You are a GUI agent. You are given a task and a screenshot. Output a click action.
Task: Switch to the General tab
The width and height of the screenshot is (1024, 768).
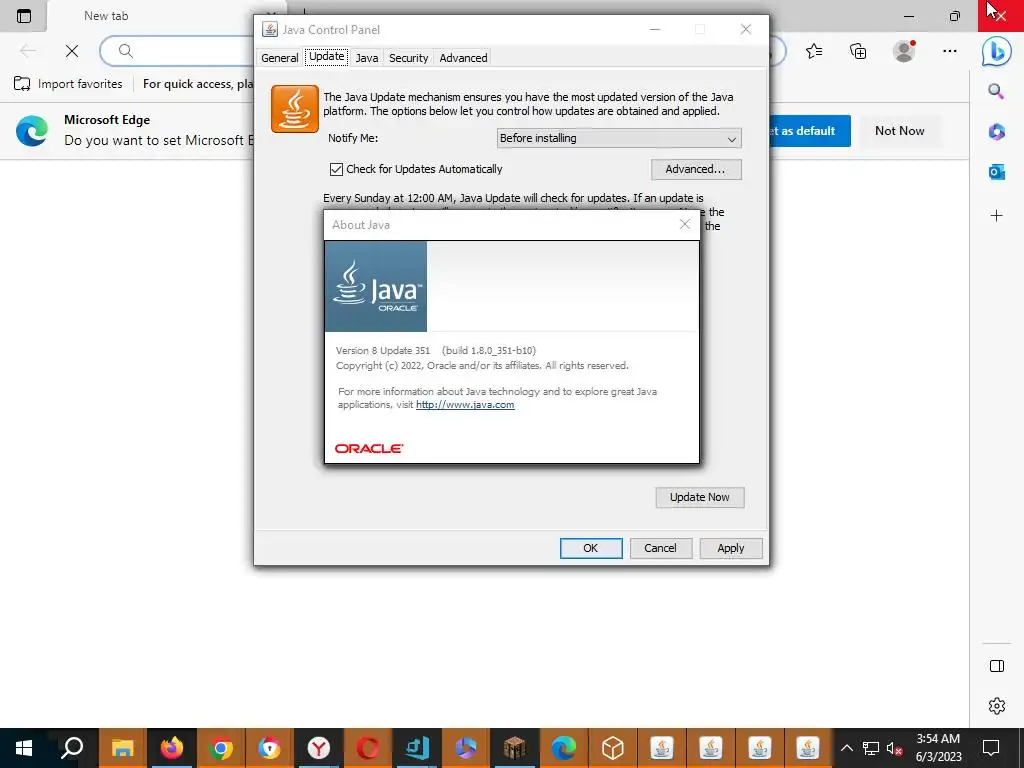pyautogui.click(x=280, y=57)
